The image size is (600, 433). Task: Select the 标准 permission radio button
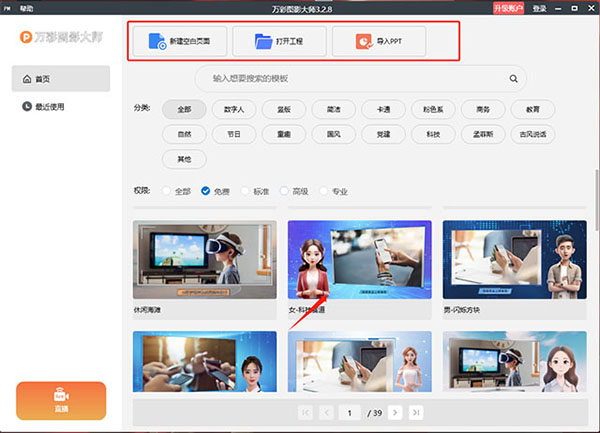point(245,190)
